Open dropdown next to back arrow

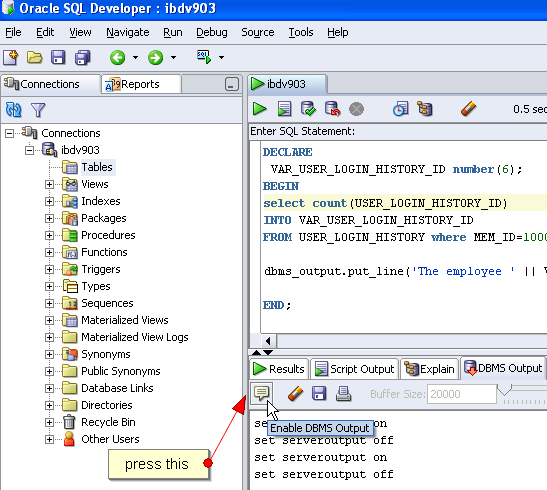coord(135,58)
